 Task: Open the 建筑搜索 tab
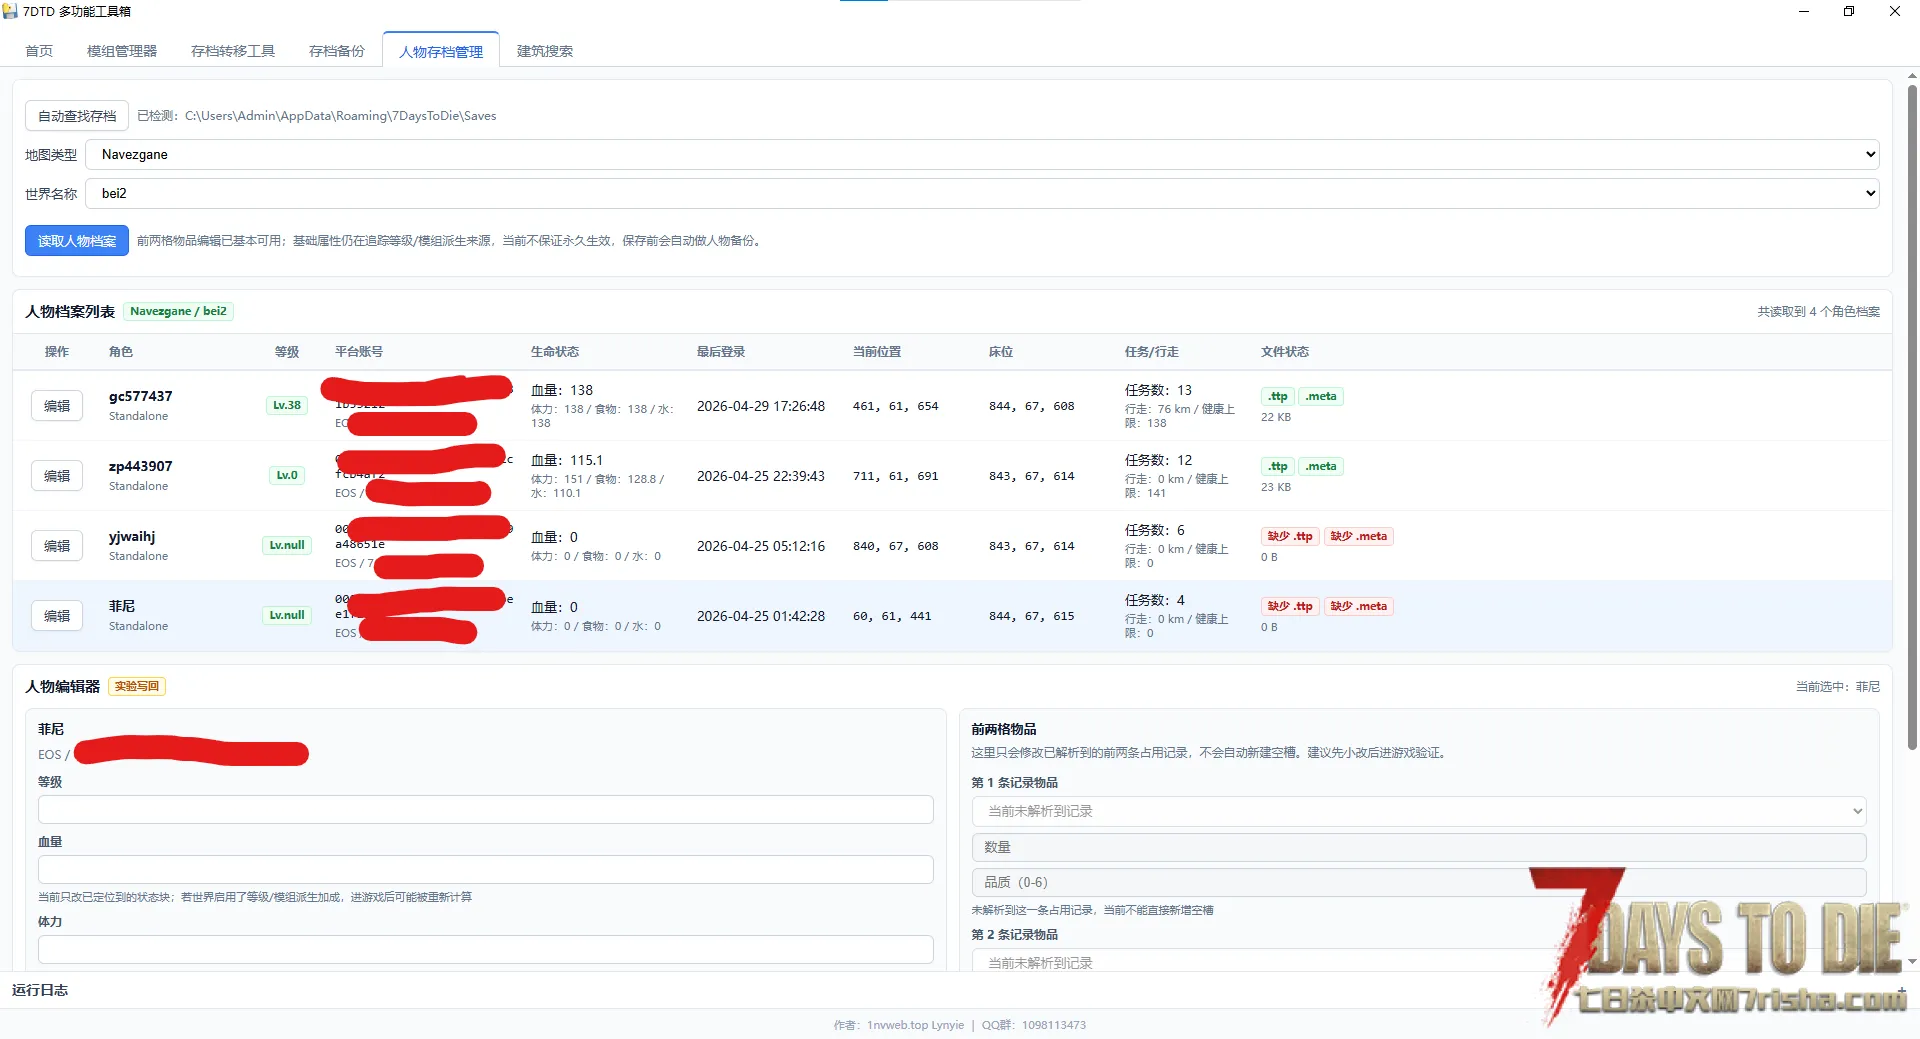[545, 51]
